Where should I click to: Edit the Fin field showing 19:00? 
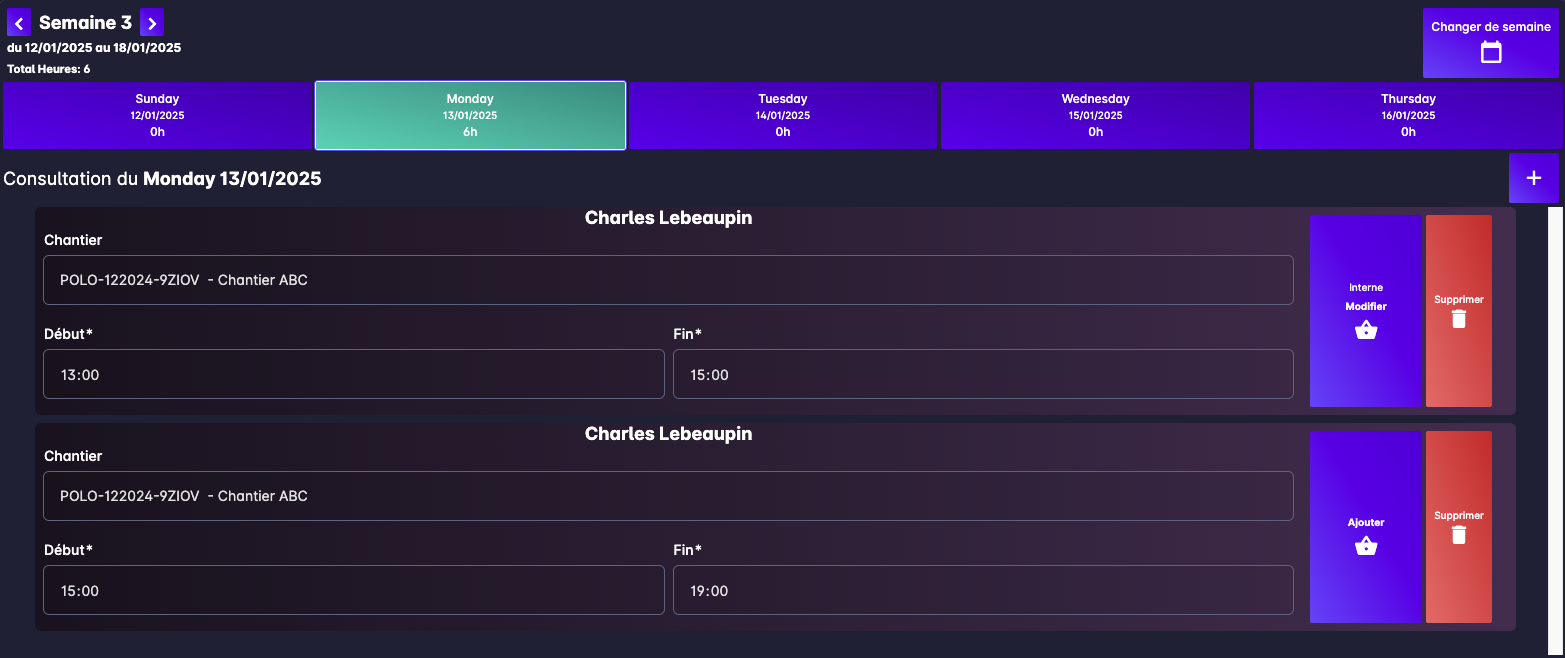click(982, 590)
